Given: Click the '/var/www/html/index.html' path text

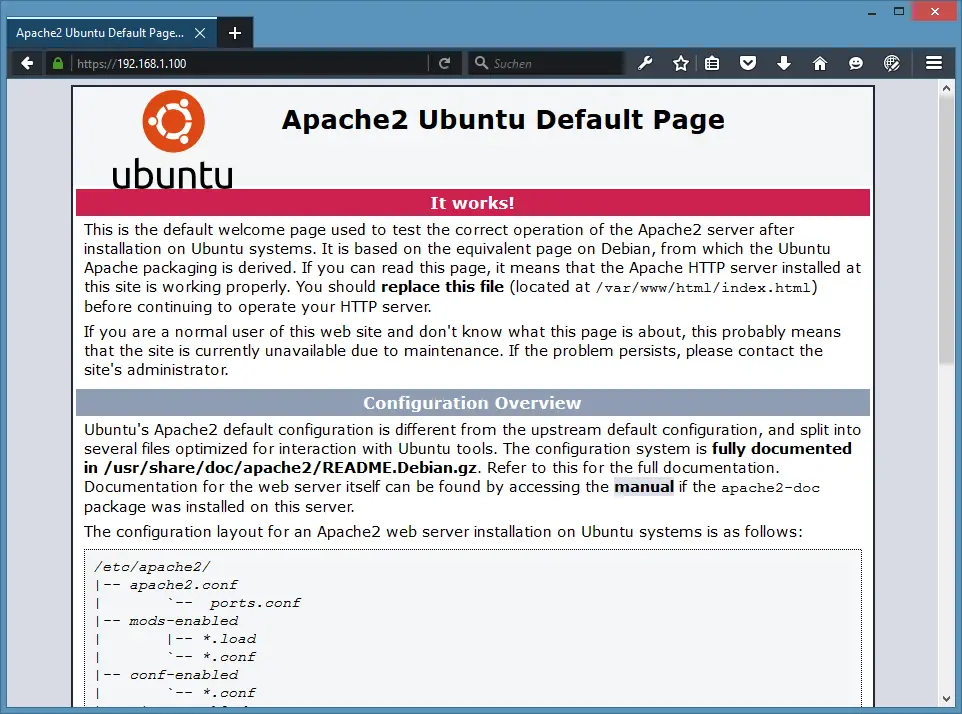Looking at the screenshot, I should pyautogui.click(x=703, y=288).
